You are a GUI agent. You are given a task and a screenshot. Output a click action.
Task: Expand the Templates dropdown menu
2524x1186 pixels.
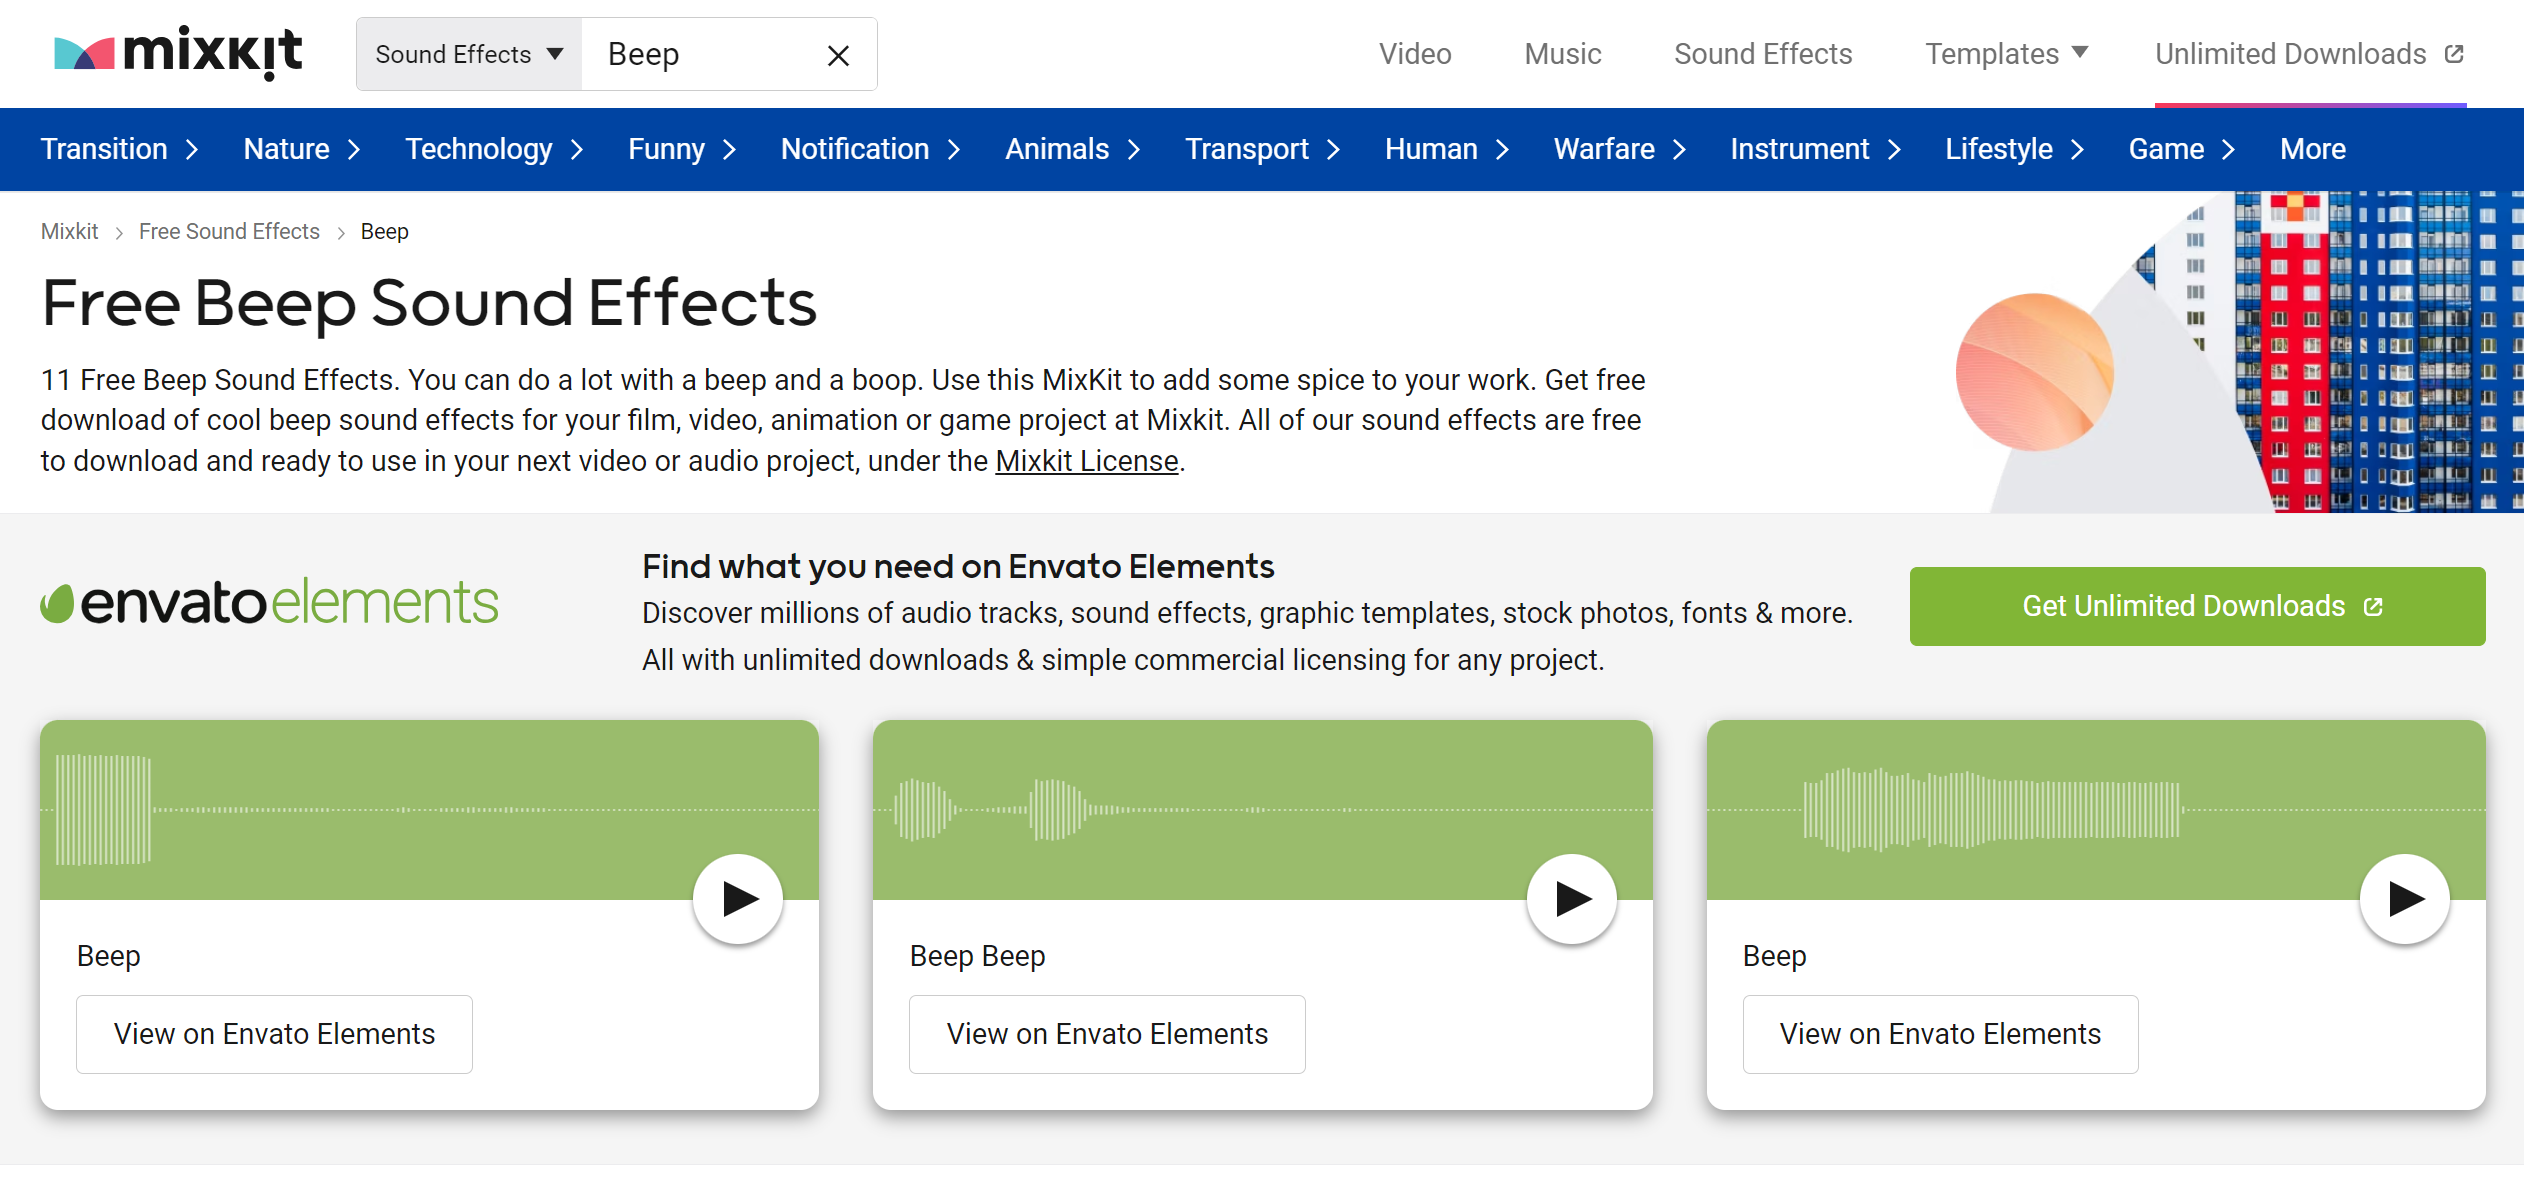pyautogui.click(x=2006, y=54)
